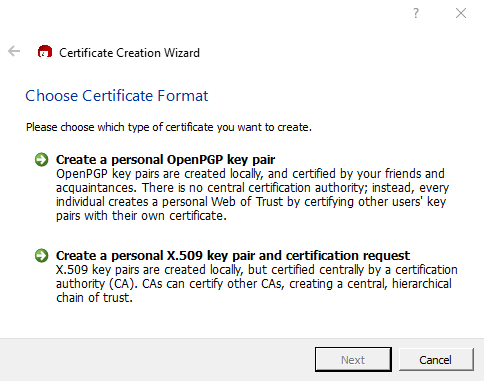Choose Create a personal X.509 key pair
Screen dimensions: 484x381
tap(233, 256)
